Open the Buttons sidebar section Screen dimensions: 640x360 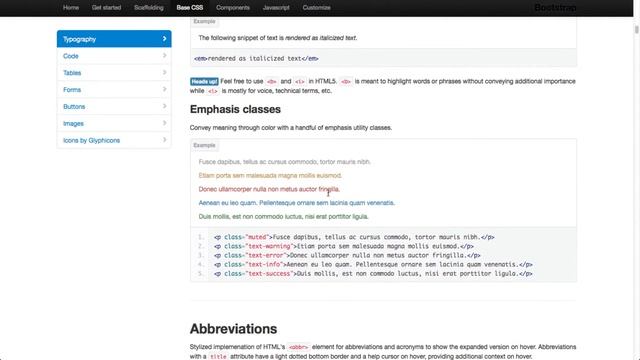(x=114, y=107)
